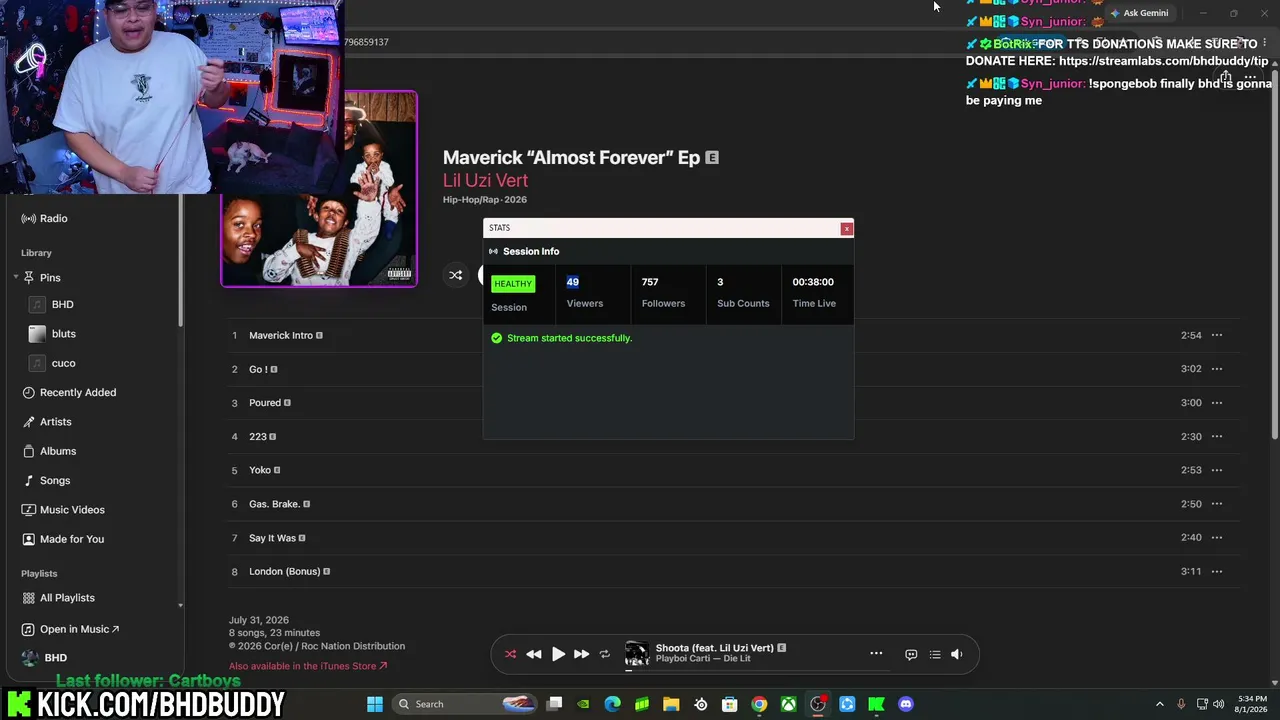This screenshot has width=1280, height=720.
Task: Open more options for Say It Was
Action: tap(1217, 538)
